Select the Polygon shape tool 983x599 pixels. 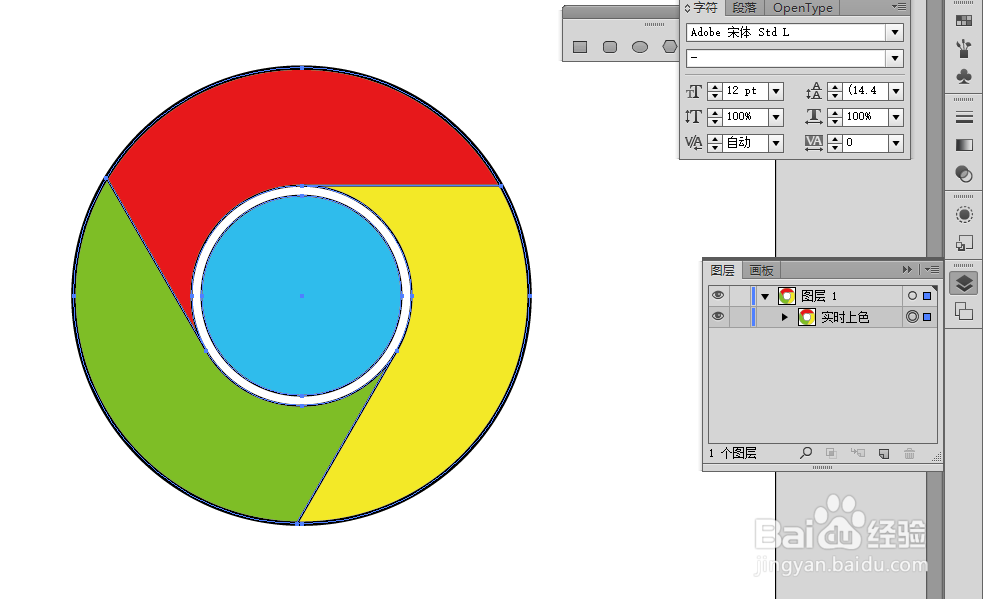coord(670,46)
